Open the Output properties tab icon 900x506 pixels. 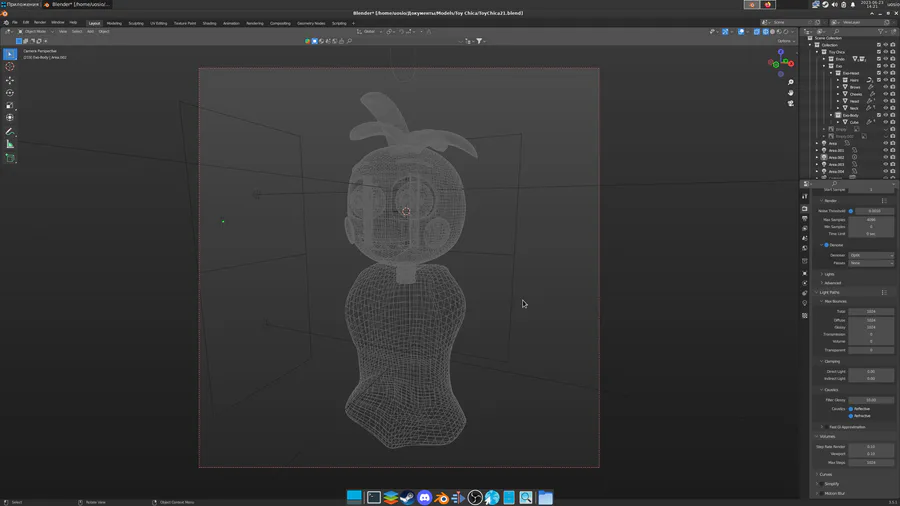805,219
